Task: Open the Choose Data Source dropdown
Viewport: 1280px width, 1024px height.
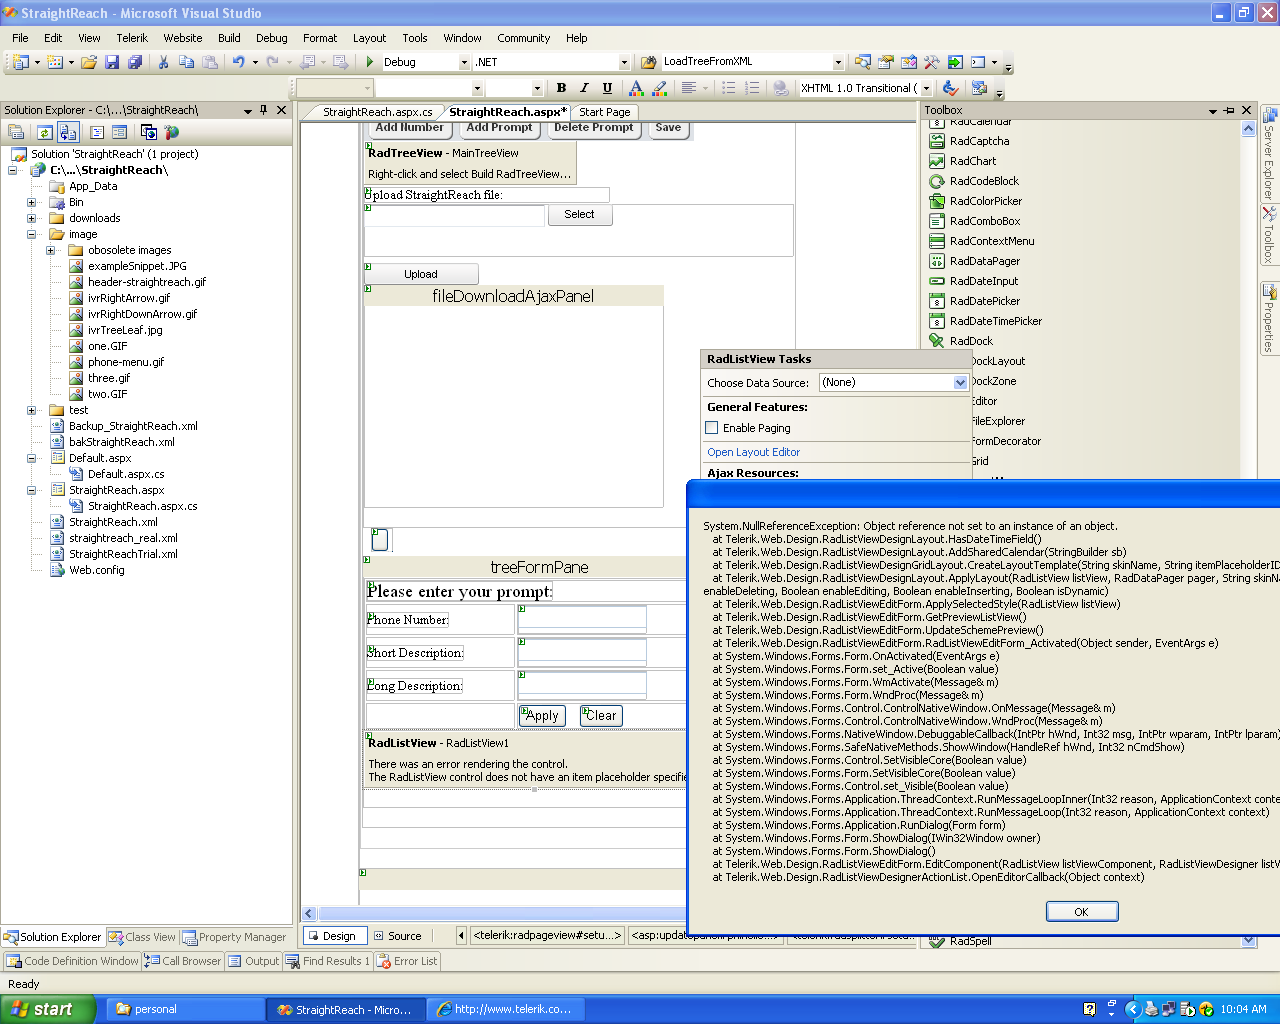Action: tap(960, 383)
